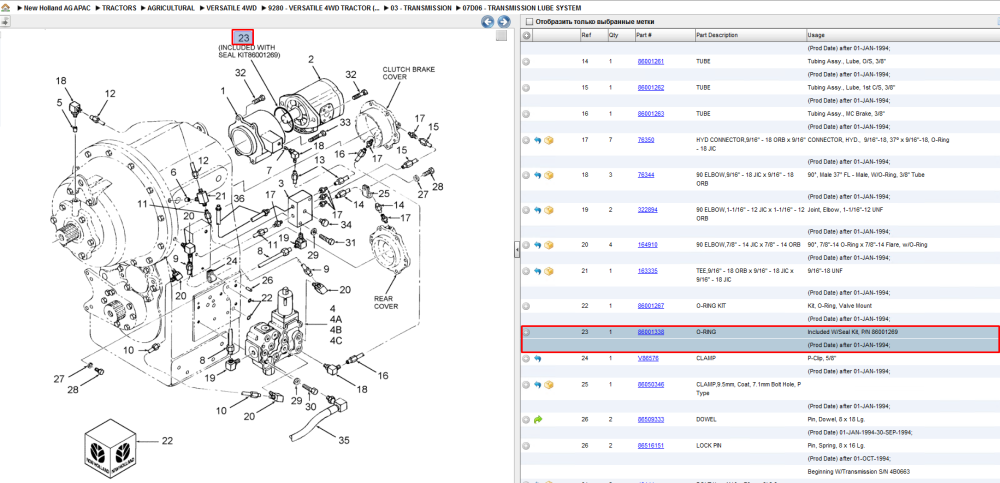Go to VERSATILE 4WD breadcrumb
This screenshot has width=1000, height=483.
coord(233,8)
